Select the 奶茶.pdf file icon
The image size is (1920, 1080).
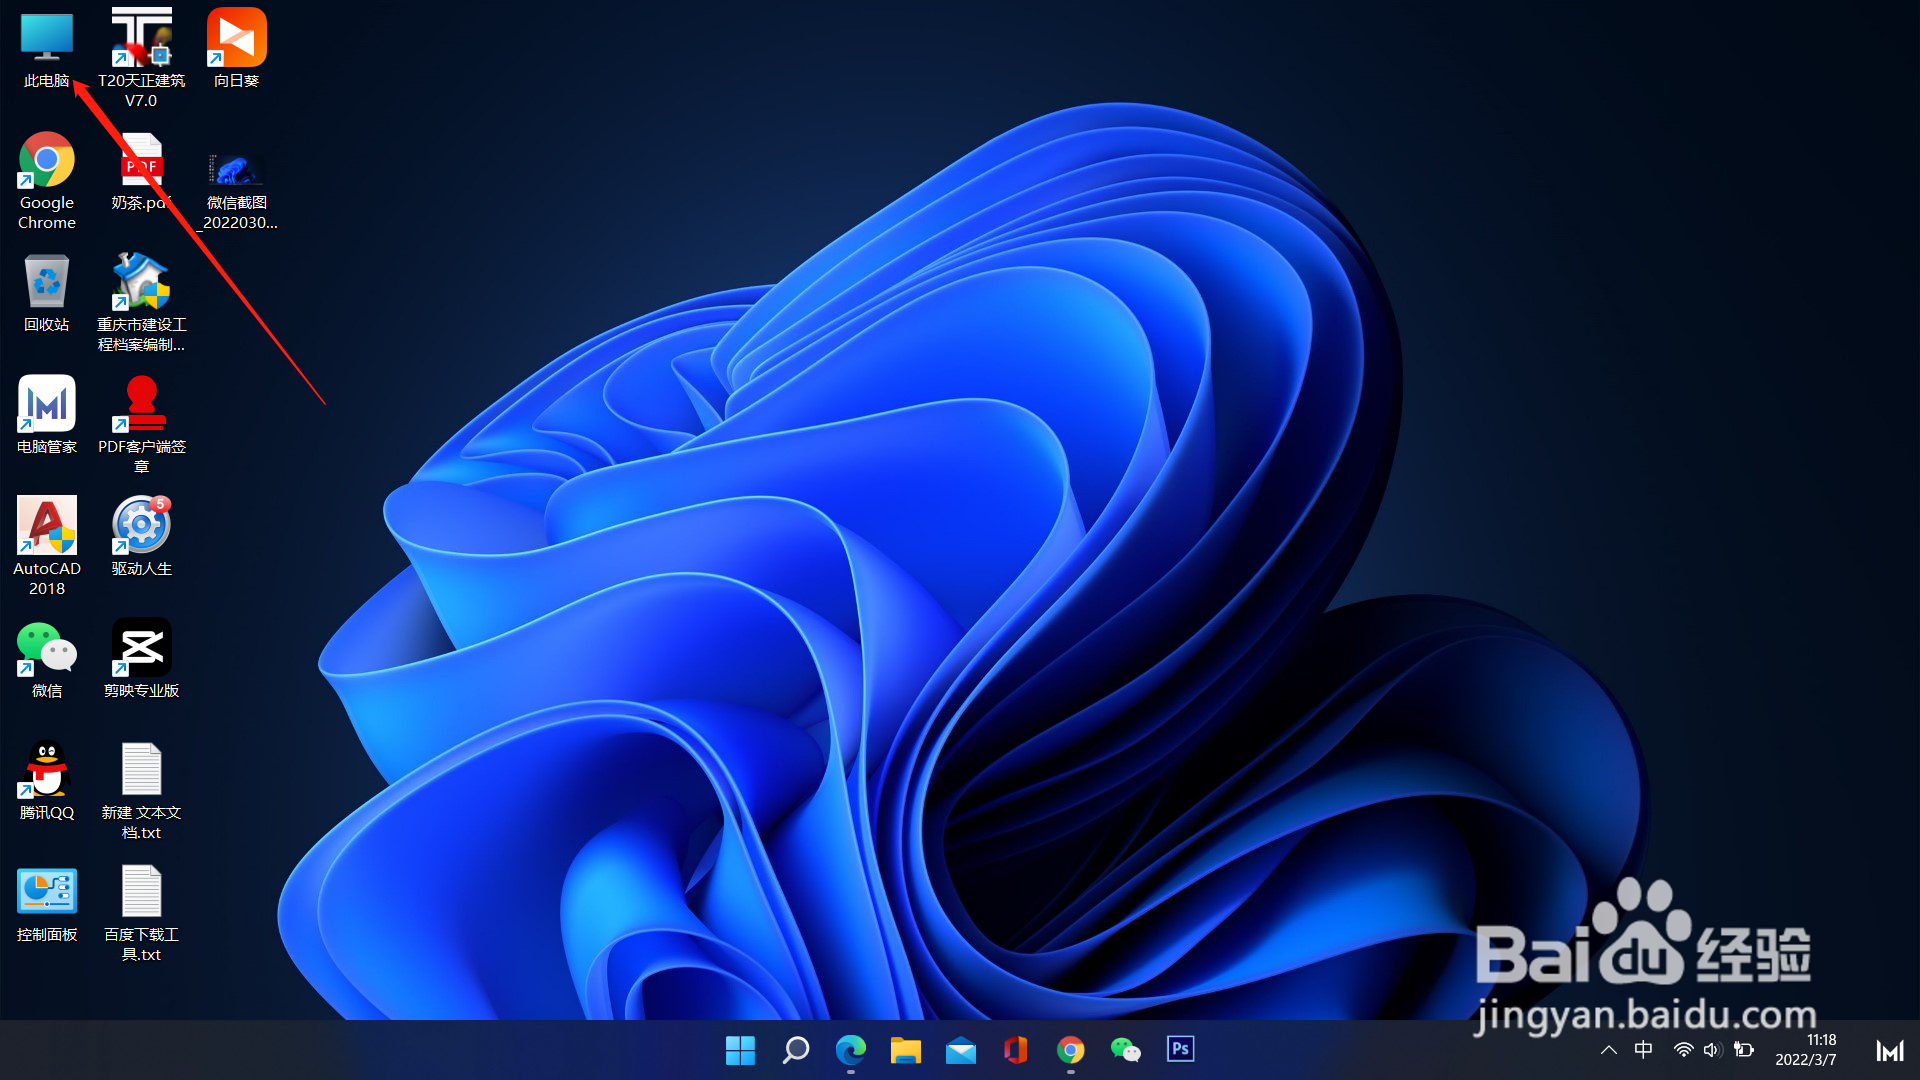(x=141, y=161)
